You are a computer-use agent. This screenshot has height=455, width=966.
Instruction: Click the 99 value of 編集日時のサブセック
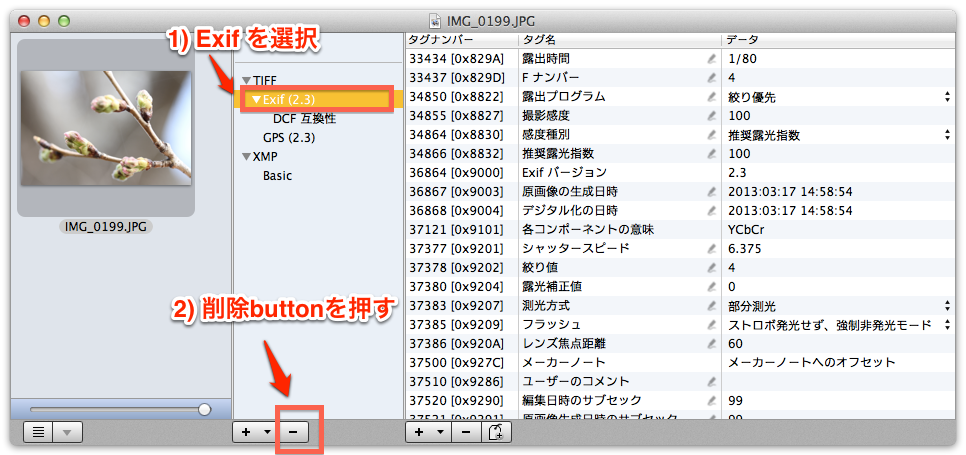click(x=735, y=401)
